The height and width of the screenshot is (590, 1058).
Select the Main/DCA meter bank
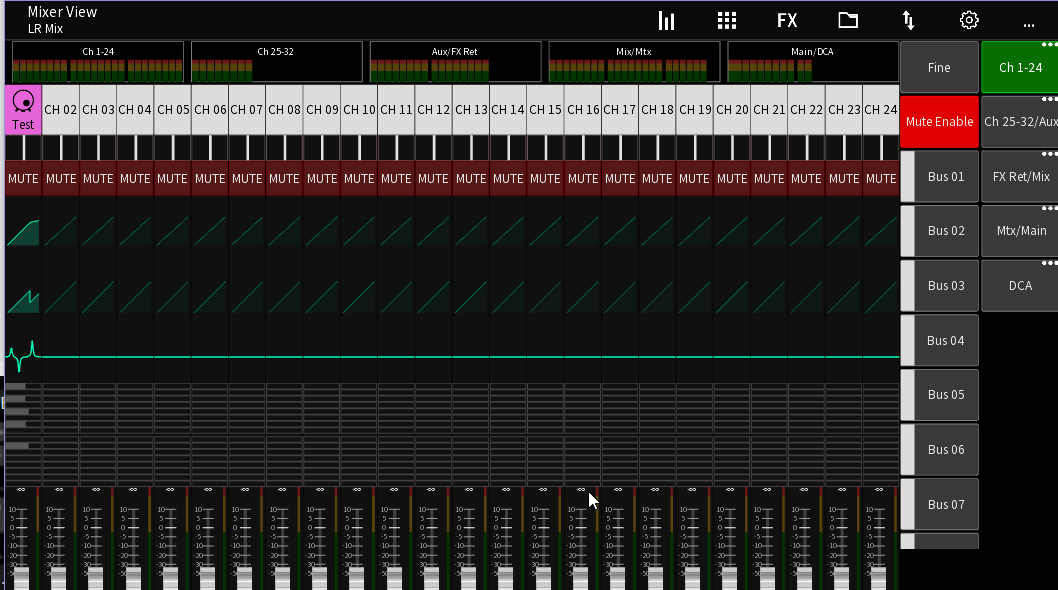[x=812, y=62]
